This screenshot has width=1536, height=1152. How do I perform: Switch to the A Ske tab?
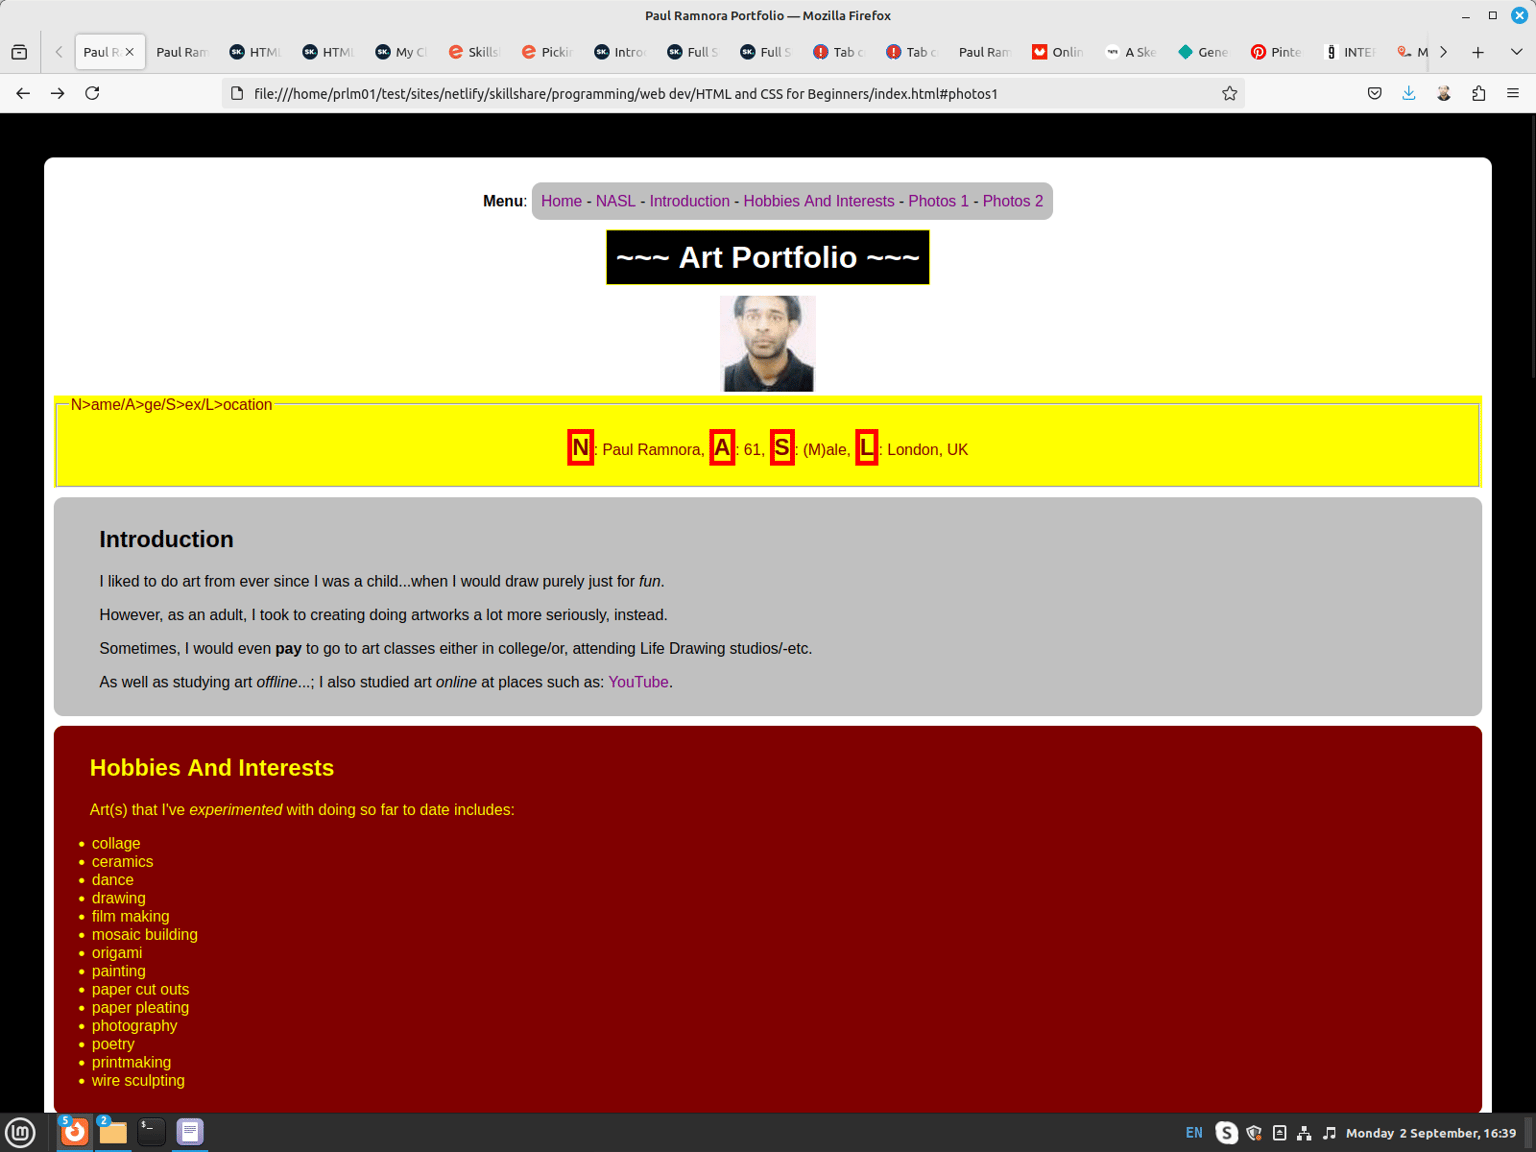(1131, 52)
